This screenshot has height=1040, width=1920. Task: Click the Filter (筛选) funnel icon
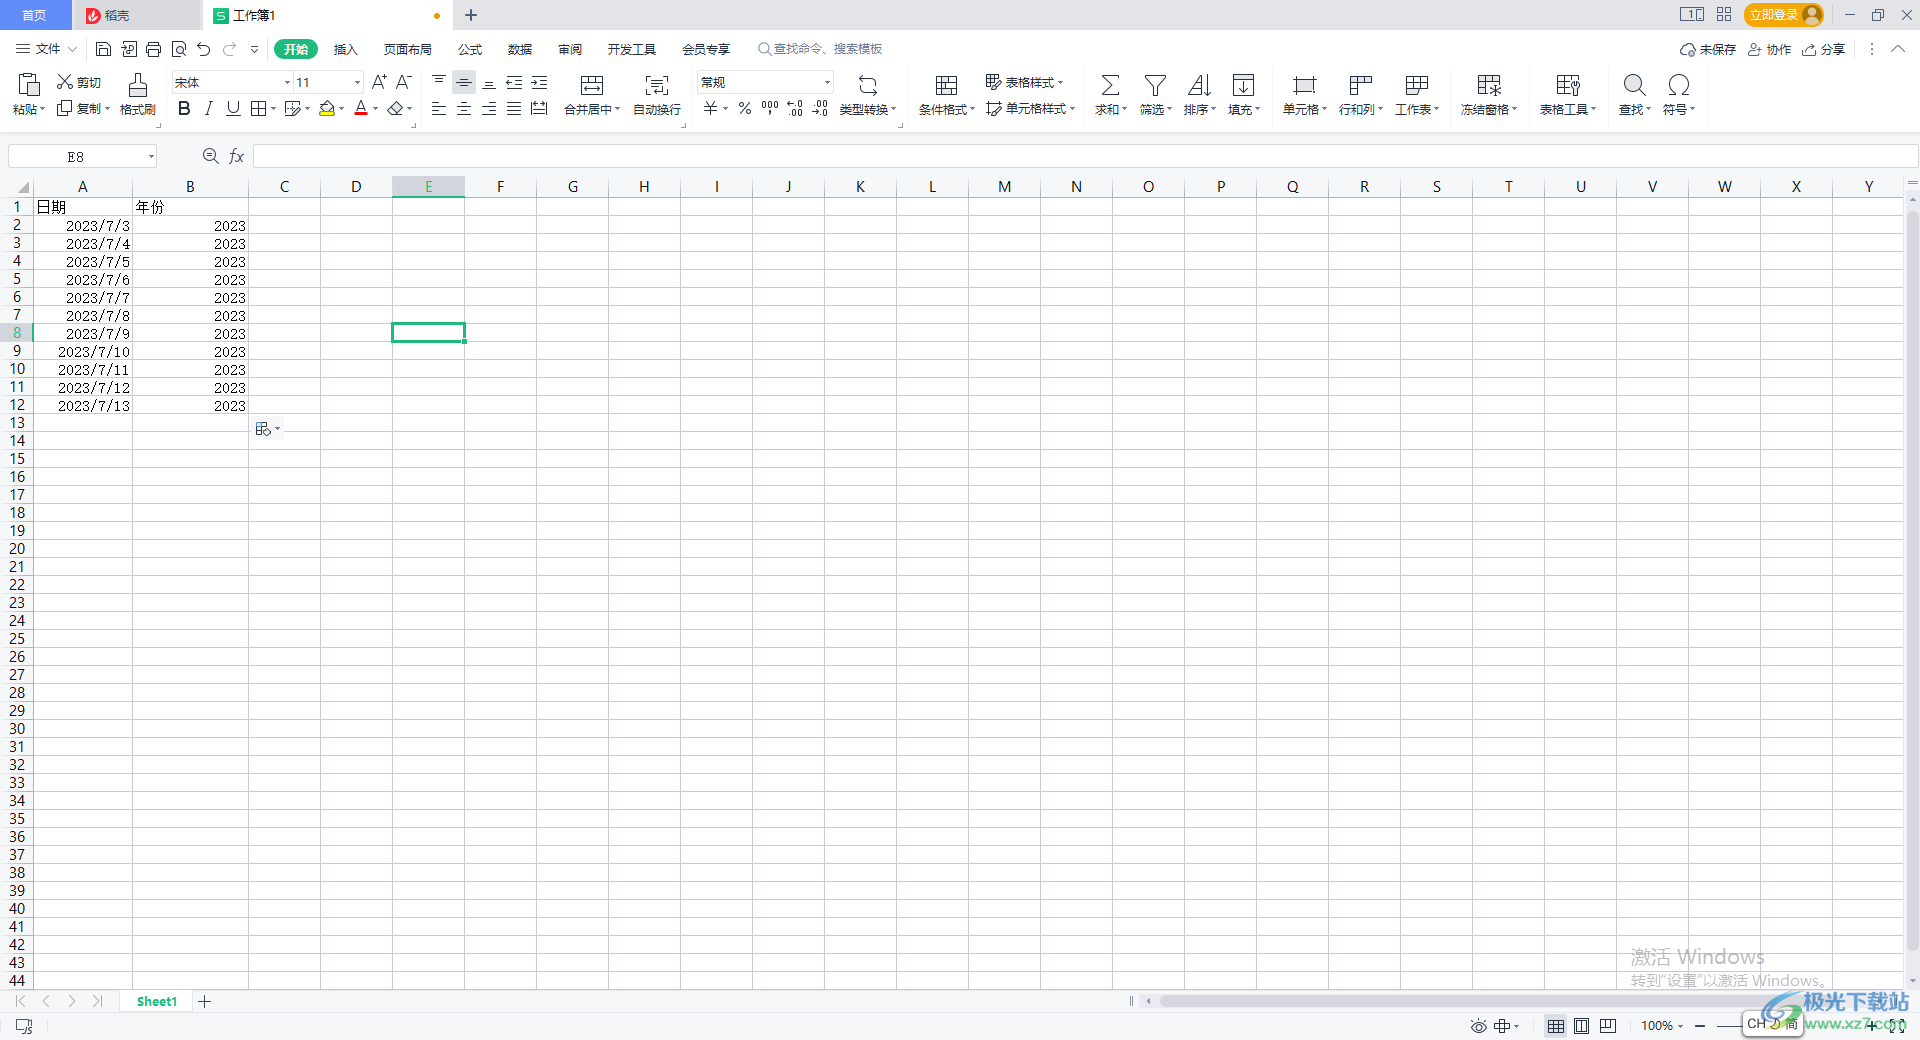click(1155, 85)
